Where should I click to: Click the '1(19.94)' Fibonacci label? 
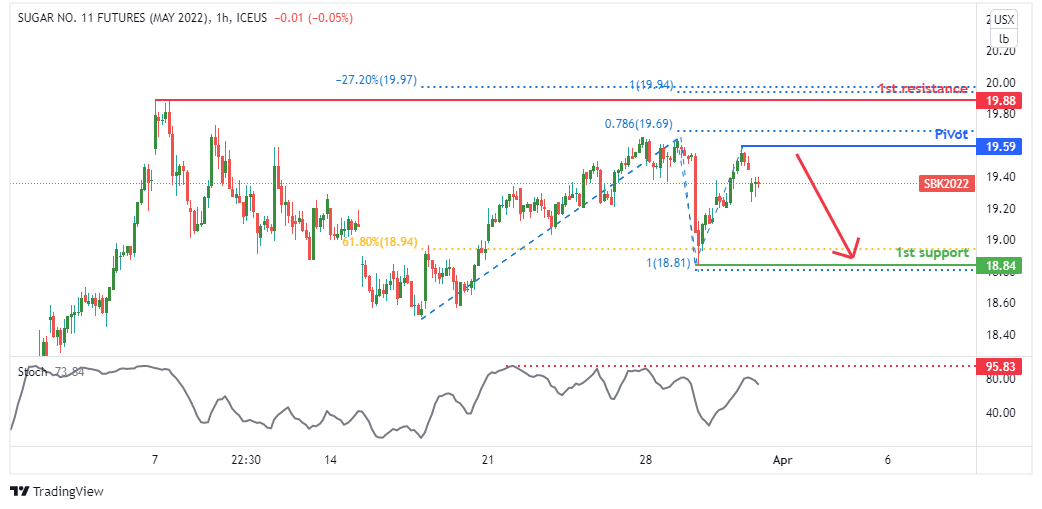coord(651,84)
